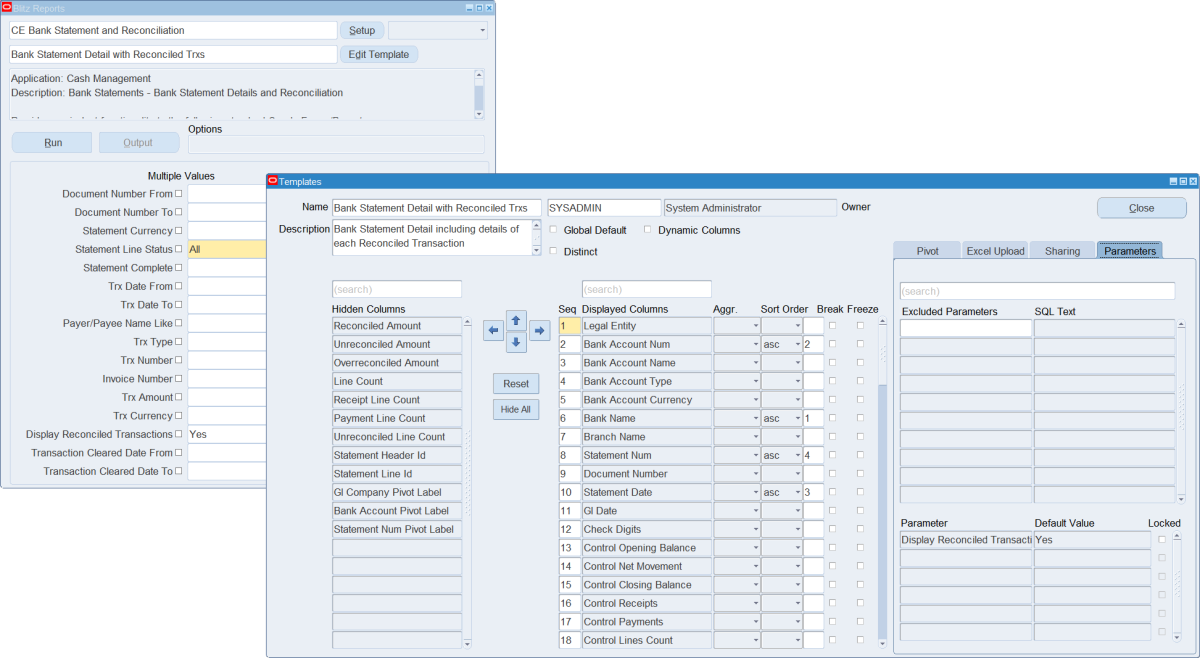Move the selected column down with the down arrow

516,343
